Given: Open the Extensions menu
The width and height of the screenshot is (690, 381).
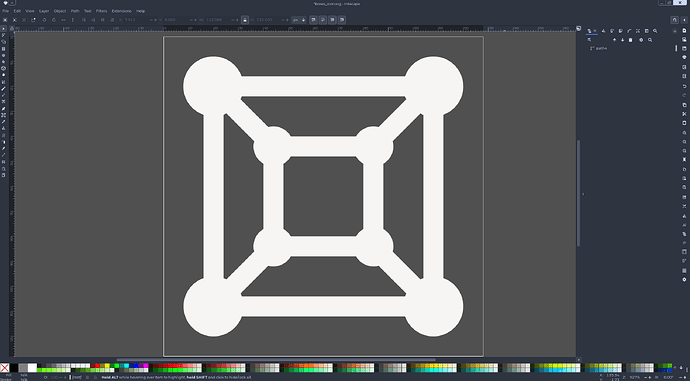Looking at the screenshot, I should pos(121,11).
